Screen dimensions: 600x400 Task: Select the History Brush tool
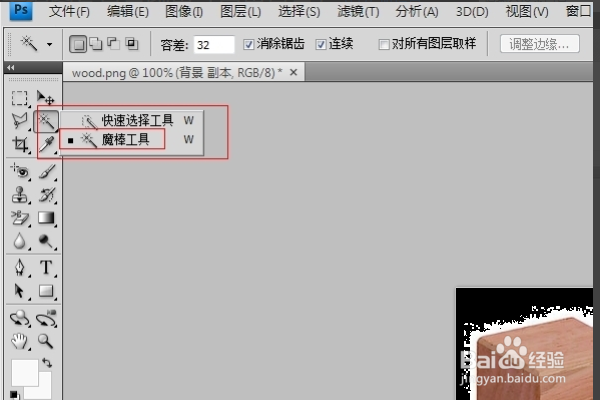click(x=47, y=195)
